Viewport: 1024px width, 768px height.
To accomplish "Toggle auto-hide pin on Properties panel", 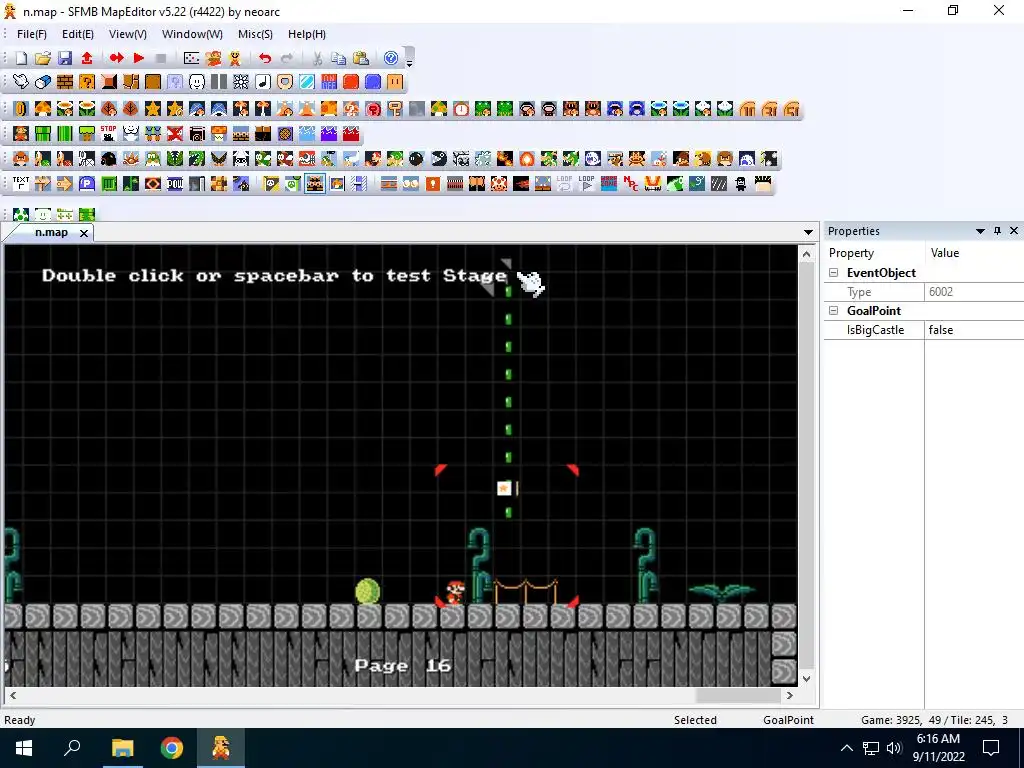I will pyautogui.click(x=997, y=231).
